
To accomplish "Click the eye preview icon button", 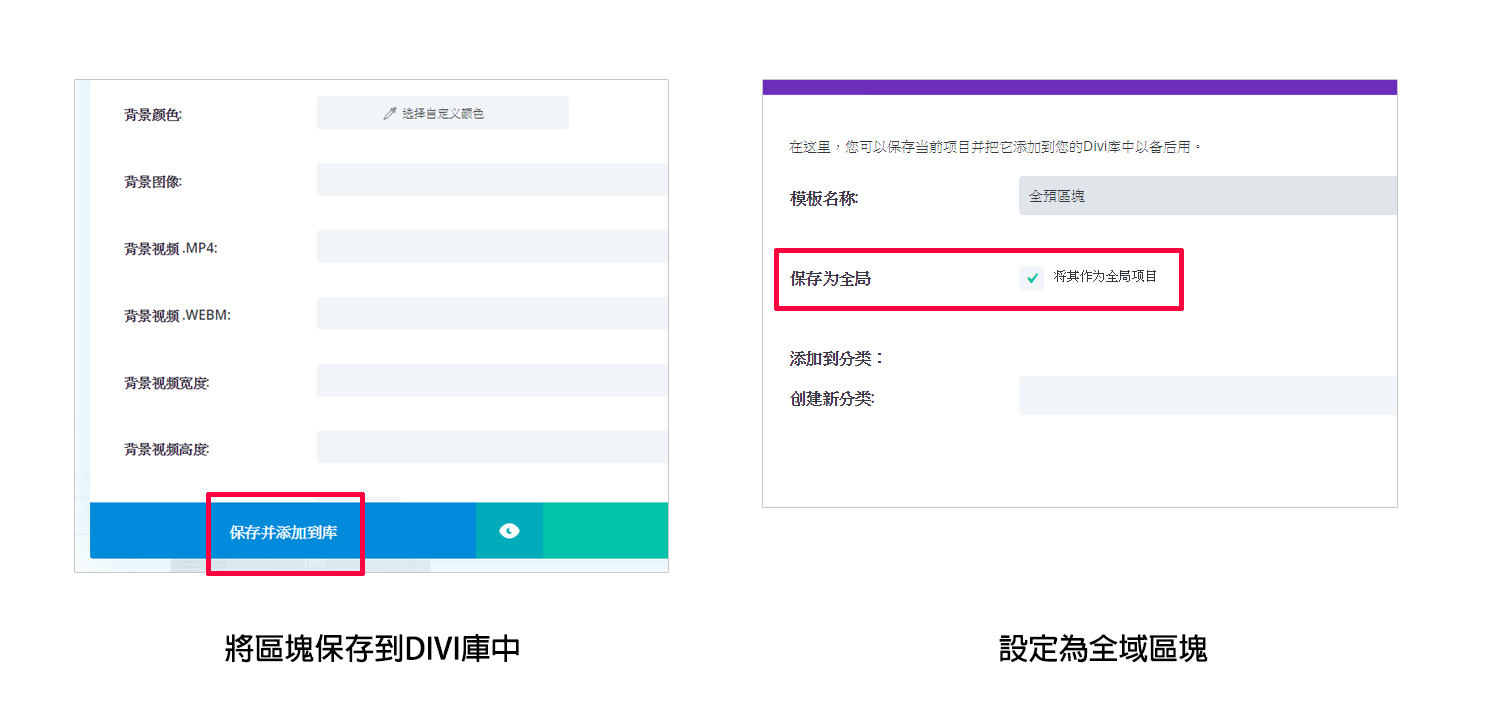I will point(509,531).
